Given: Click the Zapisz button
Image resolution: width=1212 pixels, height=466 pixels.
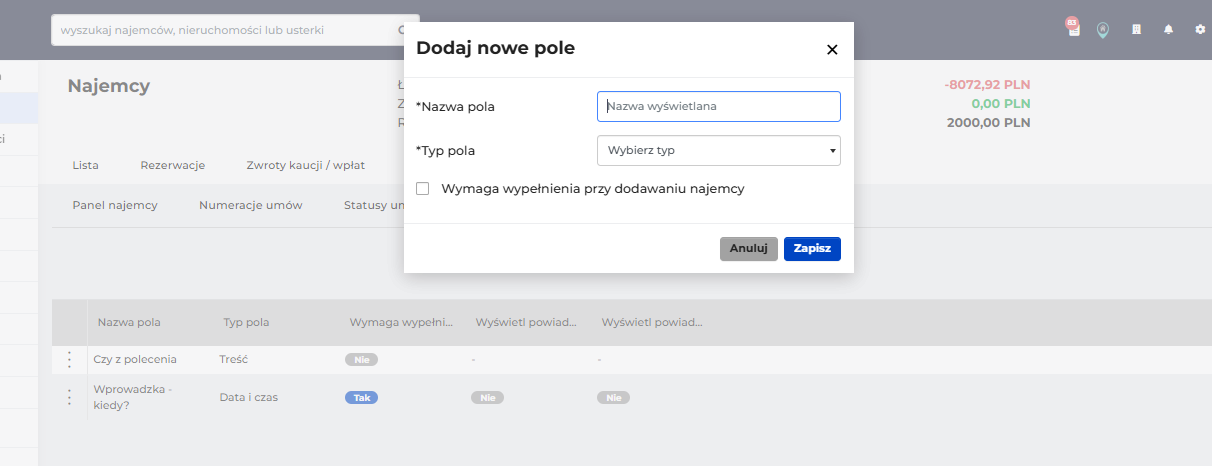Looking at the screenshot, I should 812,249.
